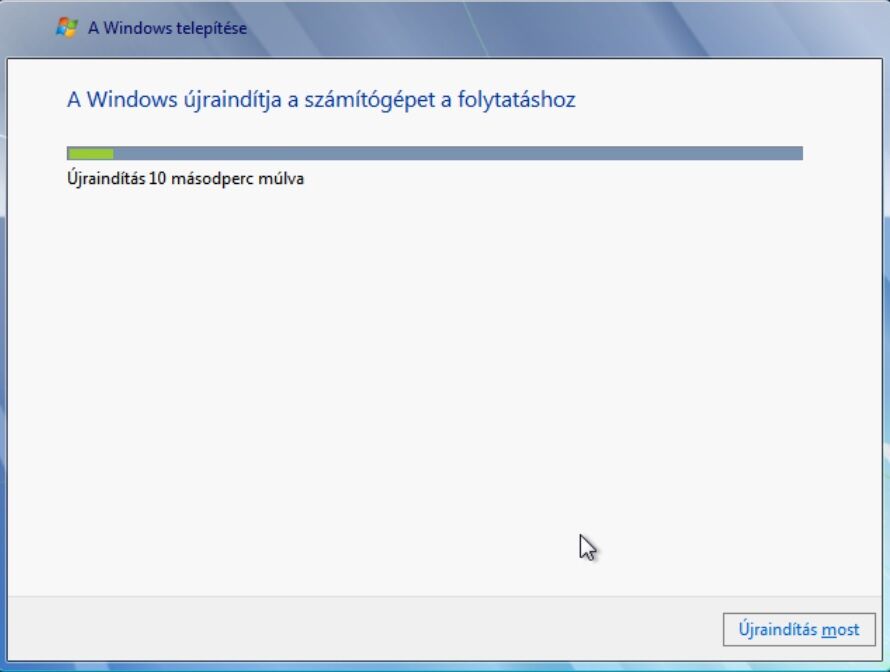Click the 'Újraindítás most' button
The width and height of the screenshot is (890, 672).
799,629
